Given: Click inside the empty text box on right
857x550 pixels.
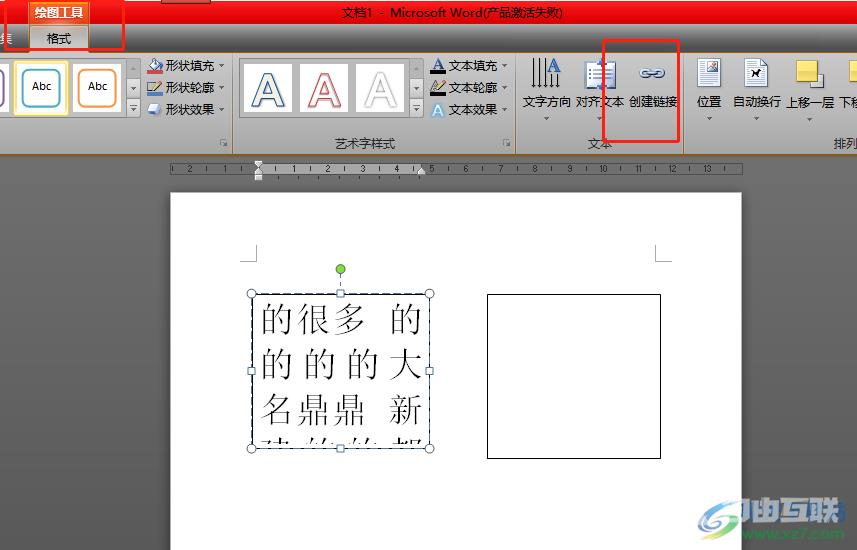Looking at the screenshot, I should coord(574,376).
